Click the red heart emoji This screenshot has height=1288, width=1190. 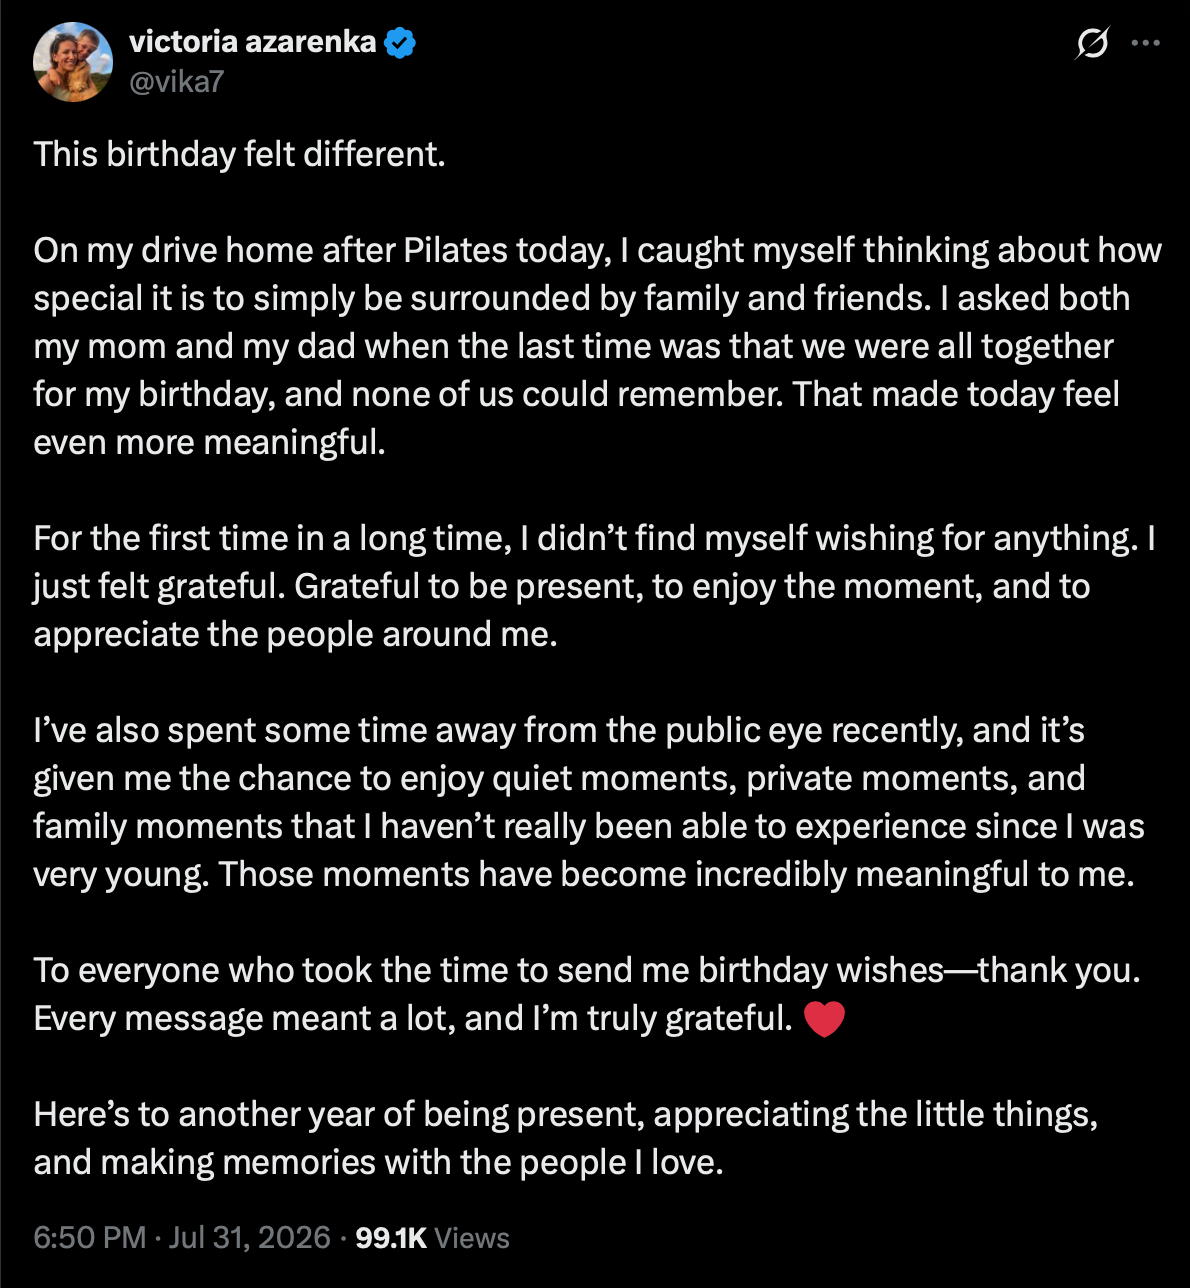coord(824,1019)
